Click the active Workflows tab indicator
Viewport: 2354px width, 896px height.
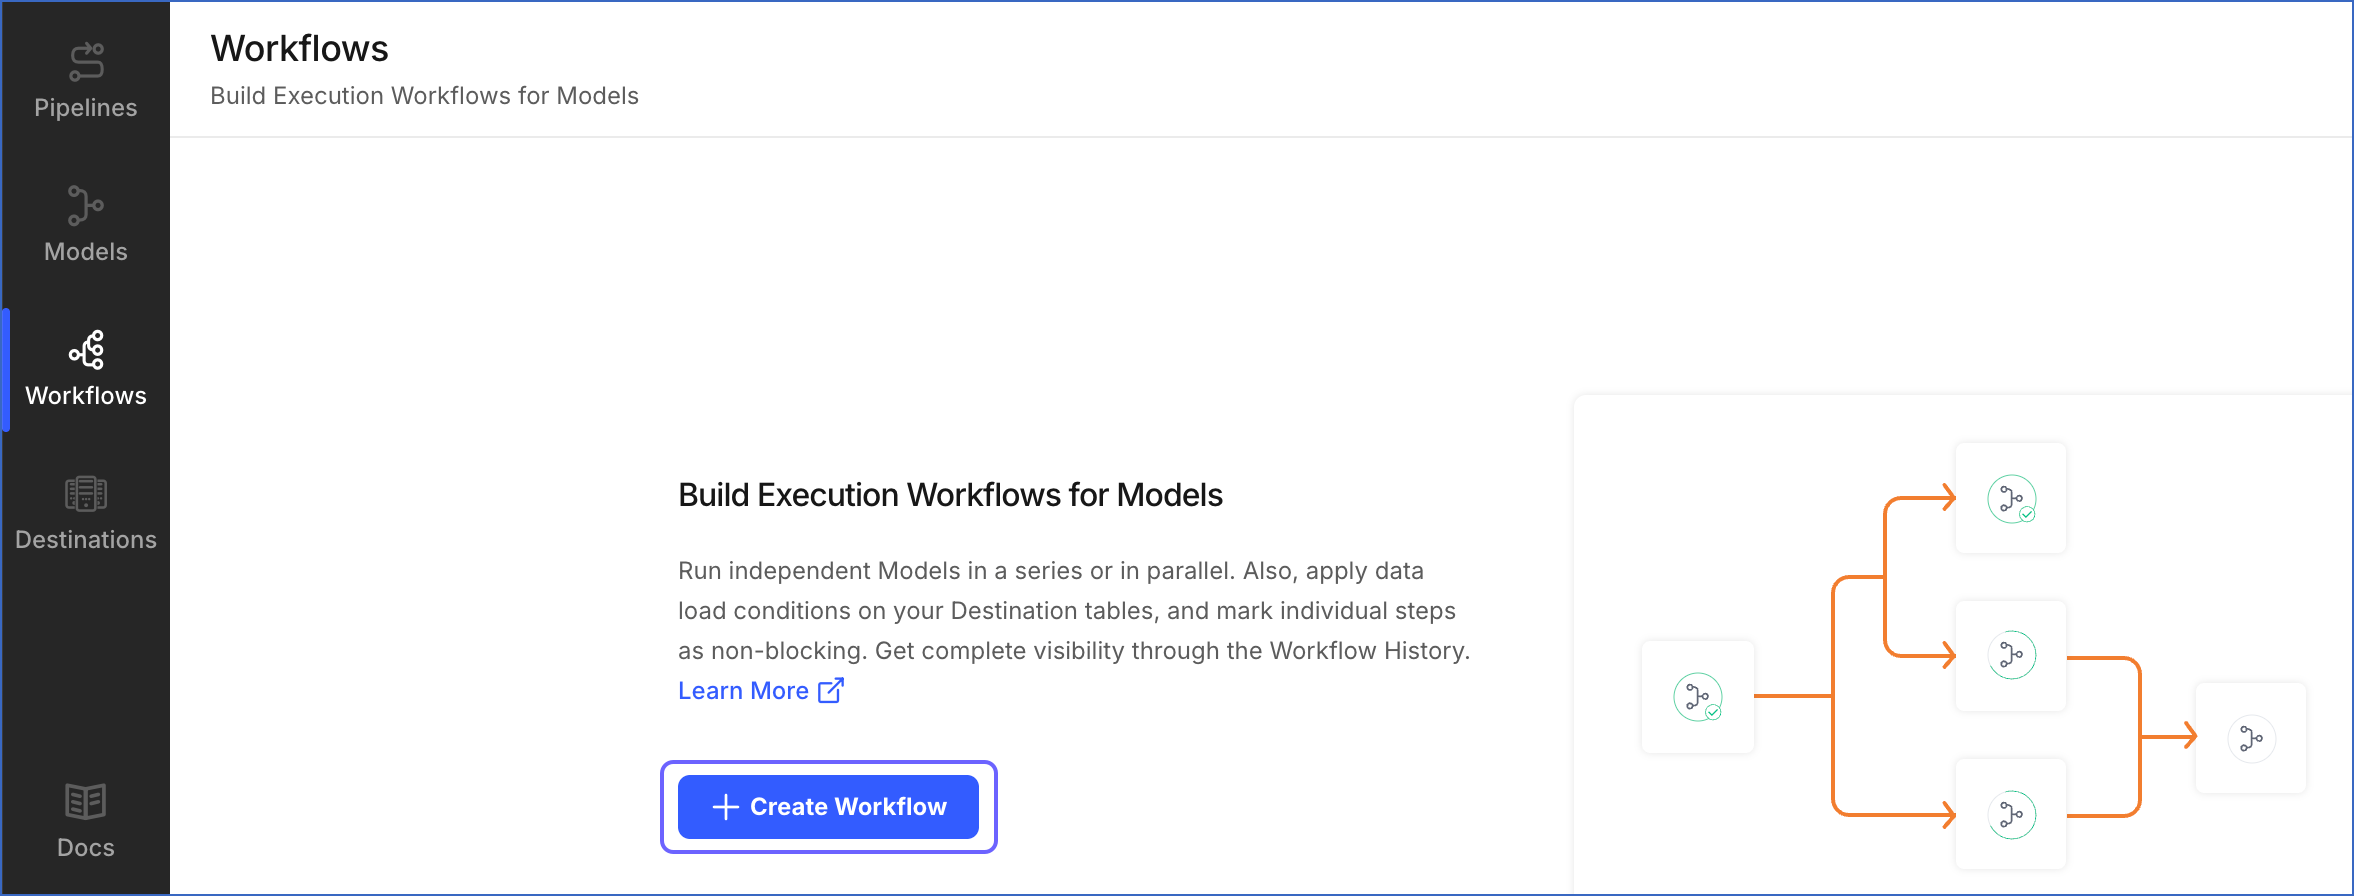point(4,370)
